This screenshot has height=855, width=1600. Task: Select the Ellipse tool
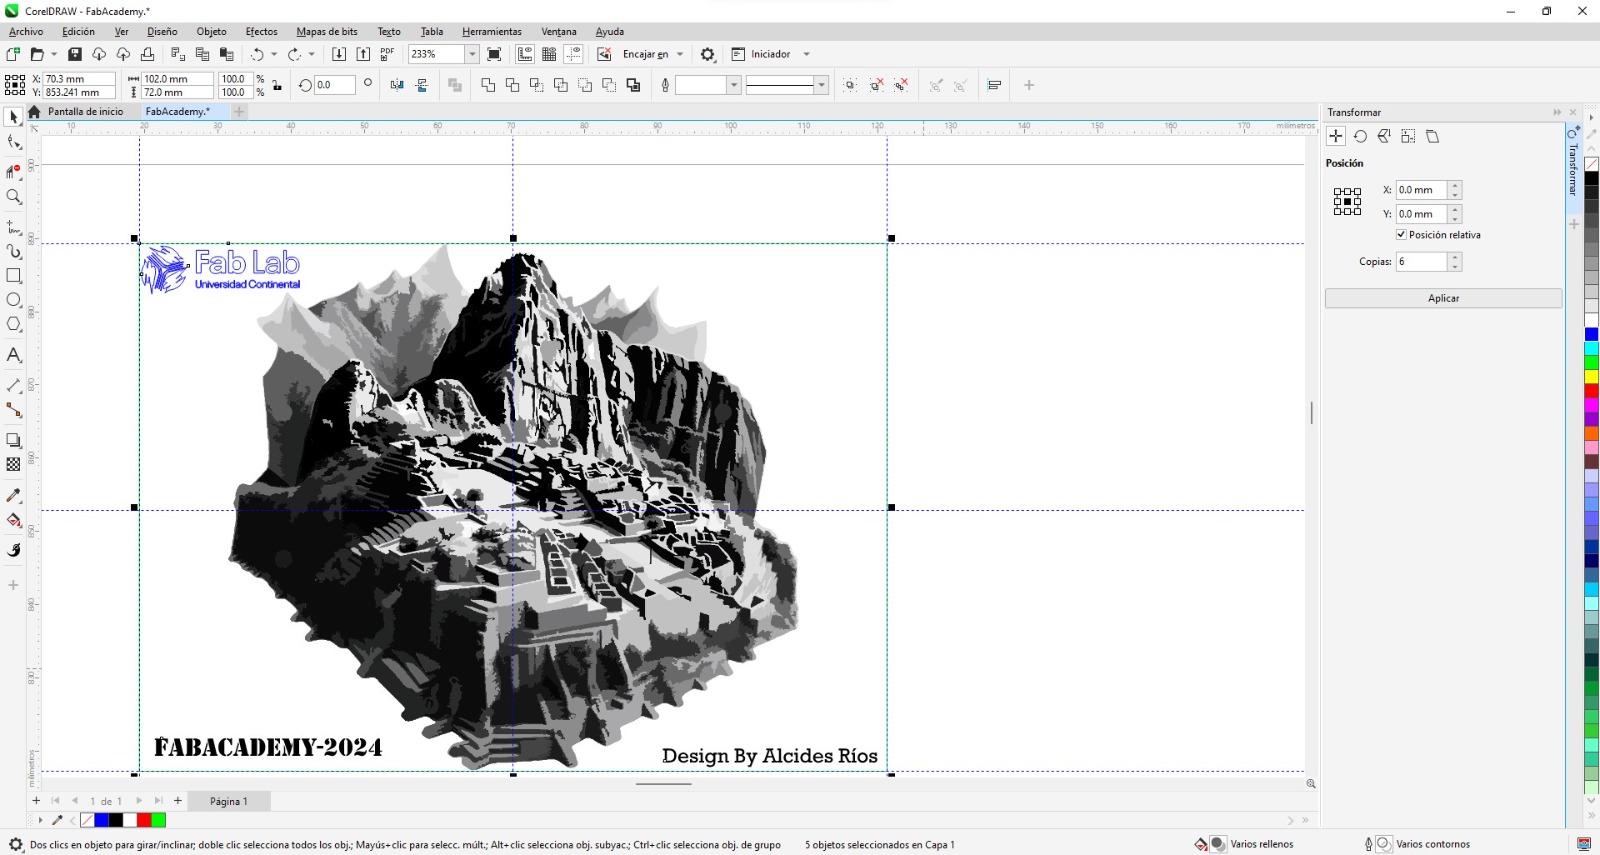point(14,300)
